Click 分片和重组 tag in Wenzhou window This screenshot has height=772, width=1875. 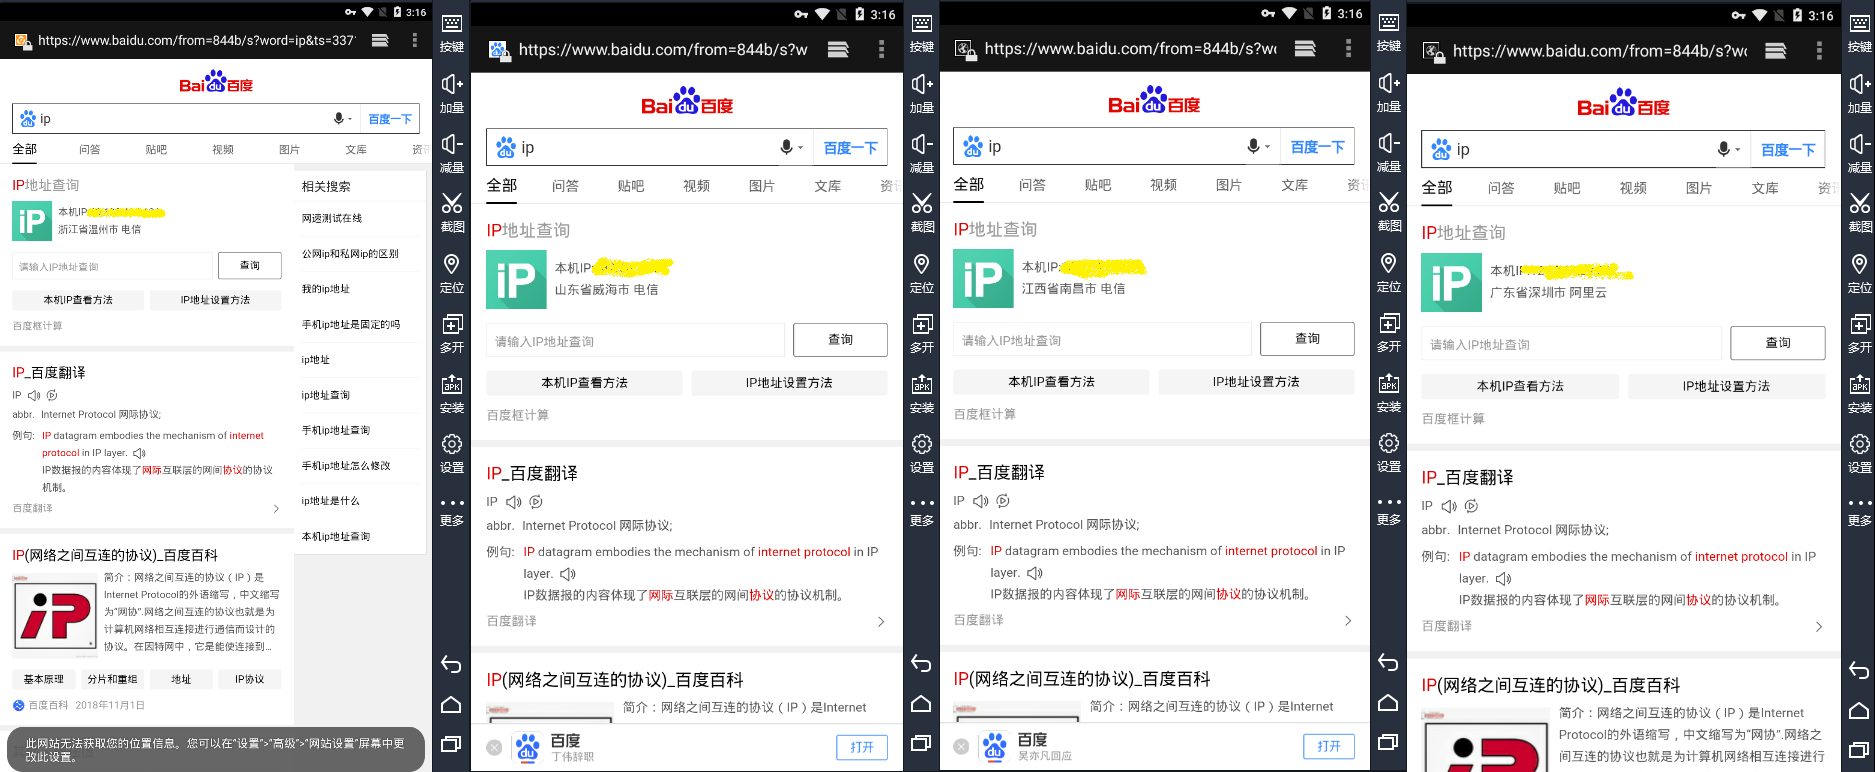click(113, 680)
